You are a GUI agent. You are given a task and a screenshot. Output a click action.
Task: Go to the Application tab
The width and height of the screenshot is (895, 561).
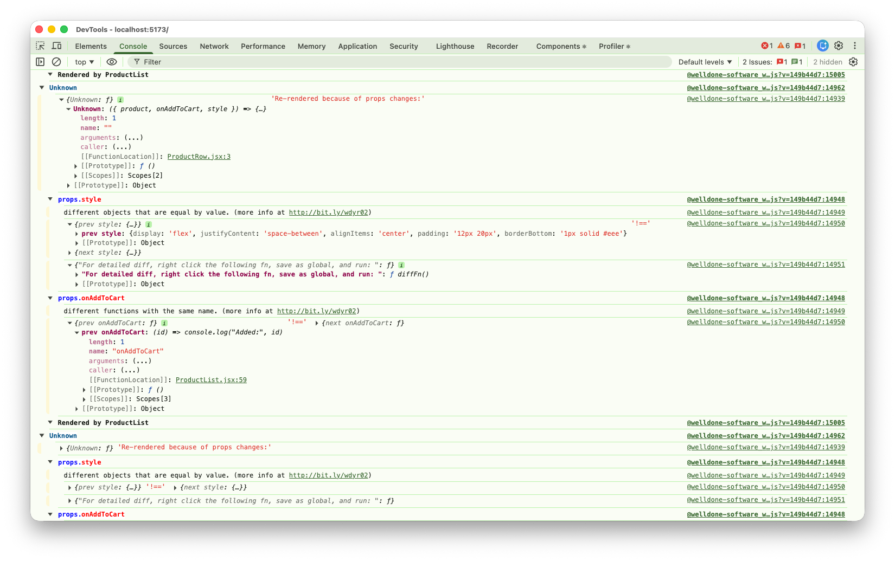(357, 46)
